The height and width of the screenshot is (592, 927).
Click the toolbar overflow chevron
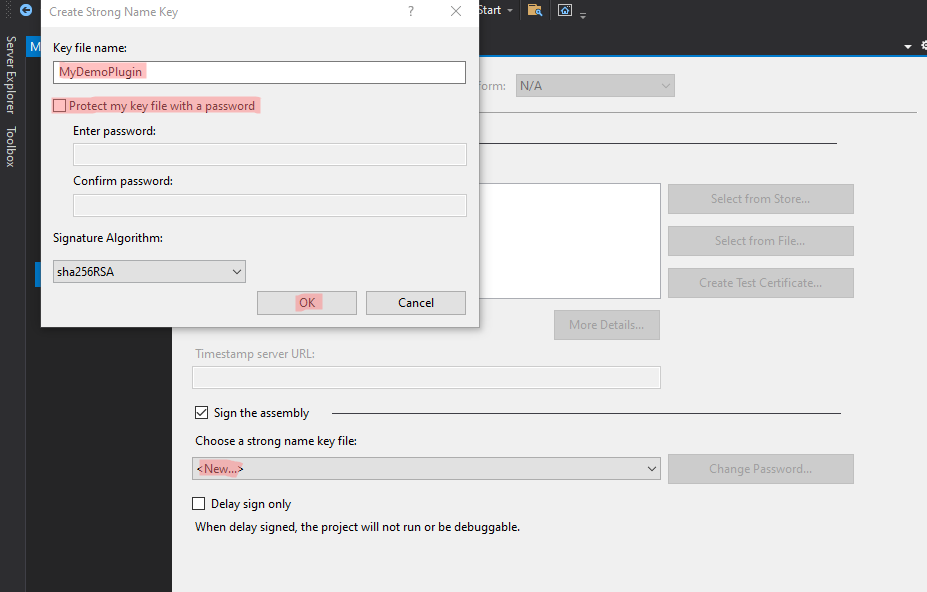click(581, 14)
